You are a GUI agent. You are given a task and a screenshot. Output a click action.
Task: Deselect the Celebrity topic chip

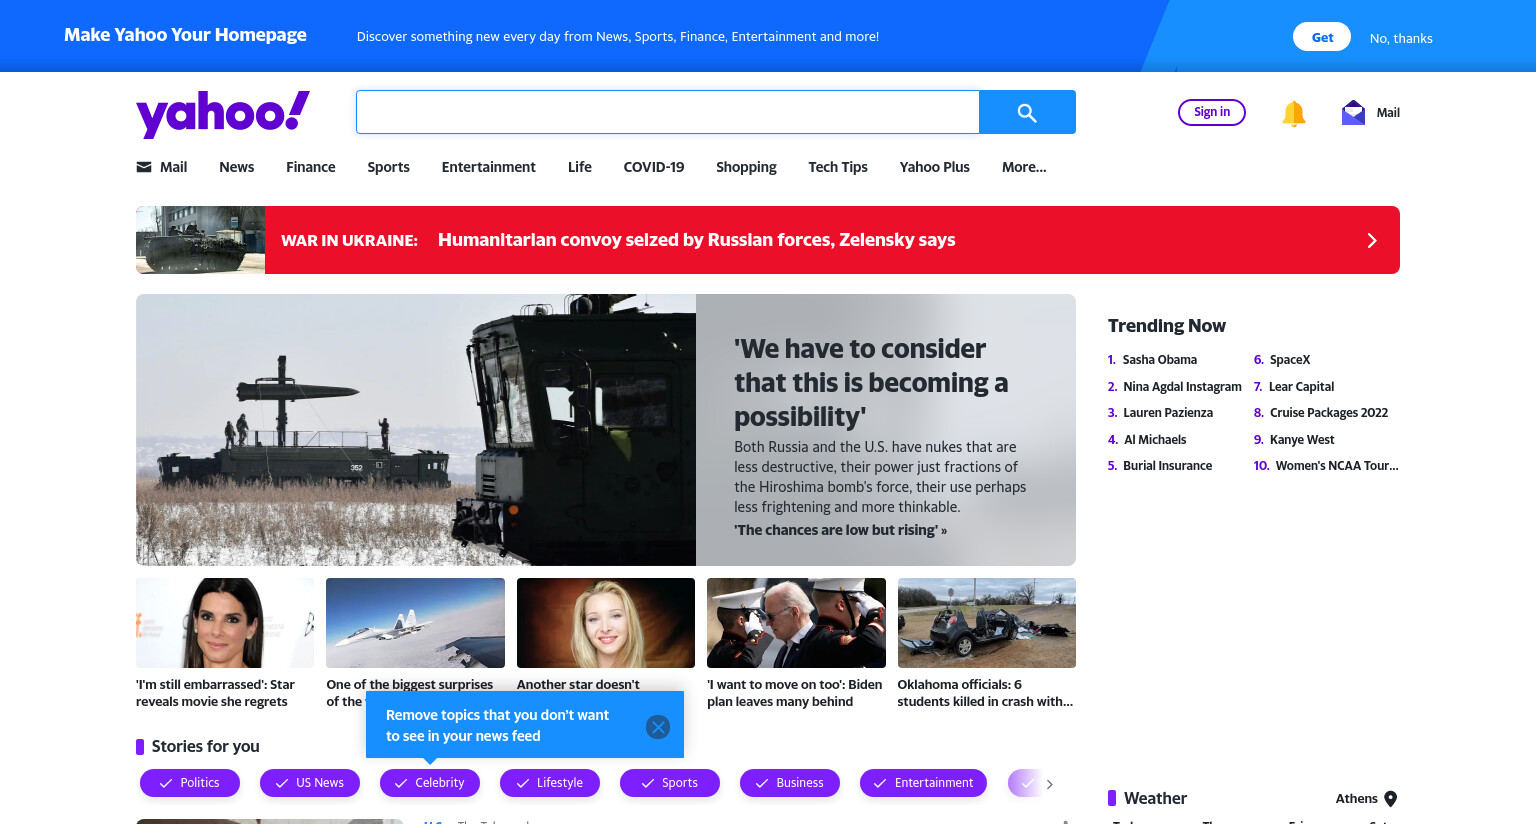tap(430, 783)
